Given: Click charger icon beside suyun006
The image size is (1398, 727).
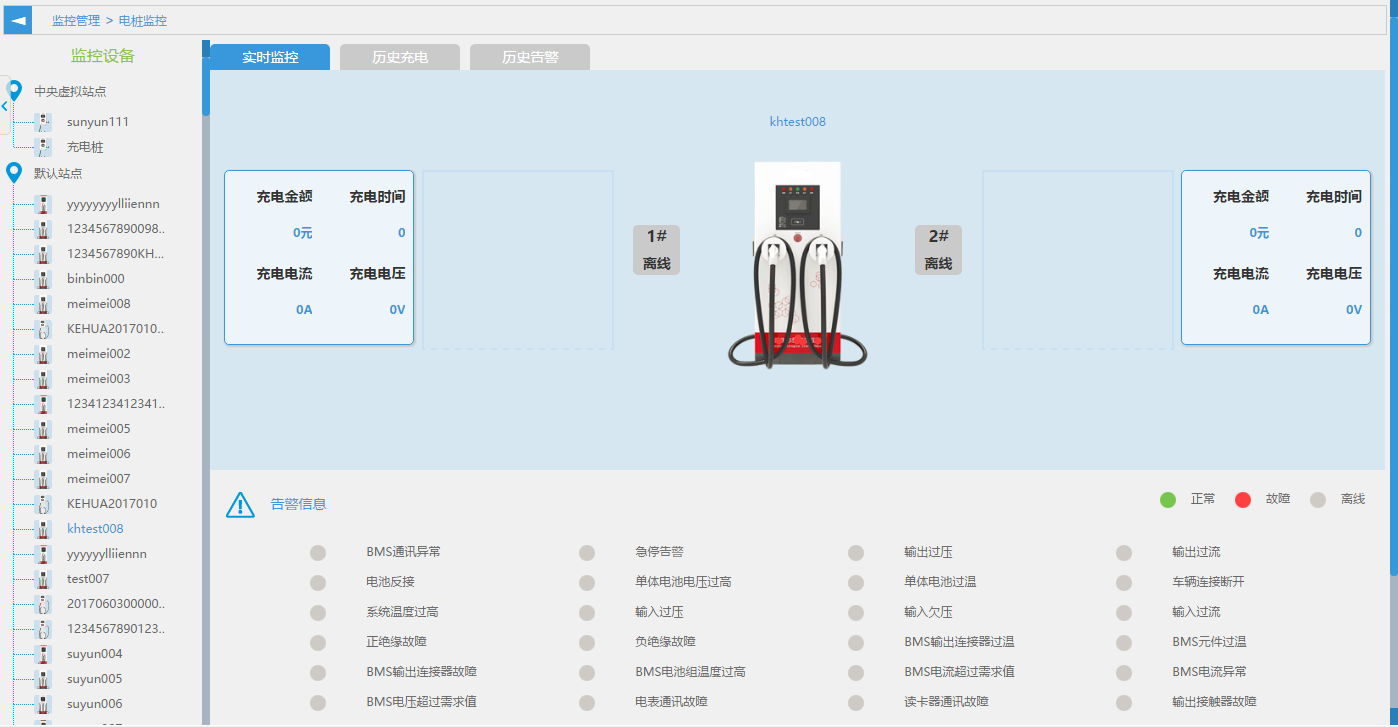Looking at the screenshot, I should 43,704.
